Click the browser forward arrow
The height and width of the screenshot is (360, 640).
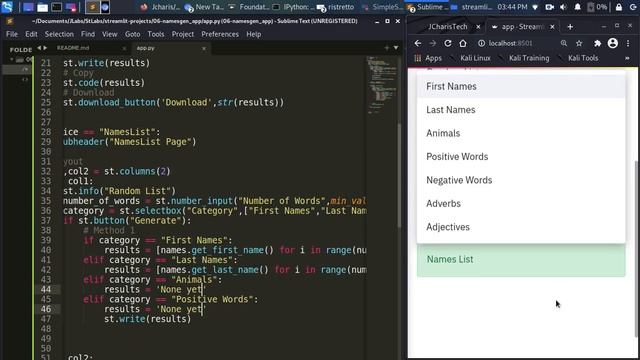coord(433,43)
